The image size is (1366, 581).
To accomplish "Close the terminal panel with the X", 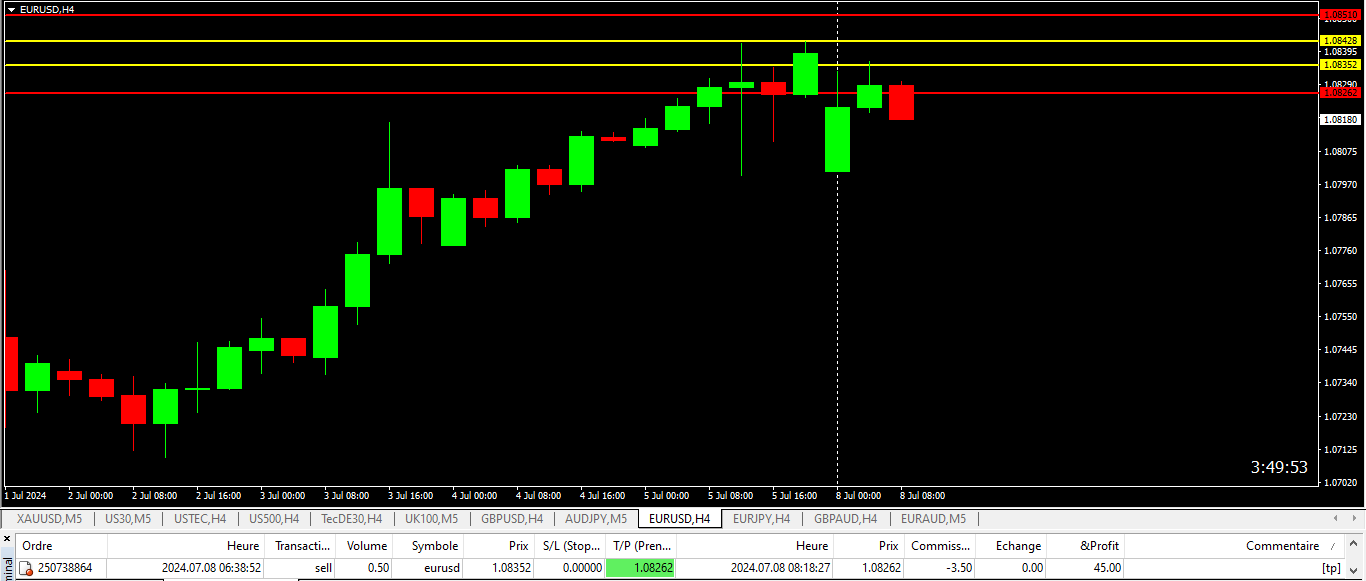I will [x=8, y=540].
